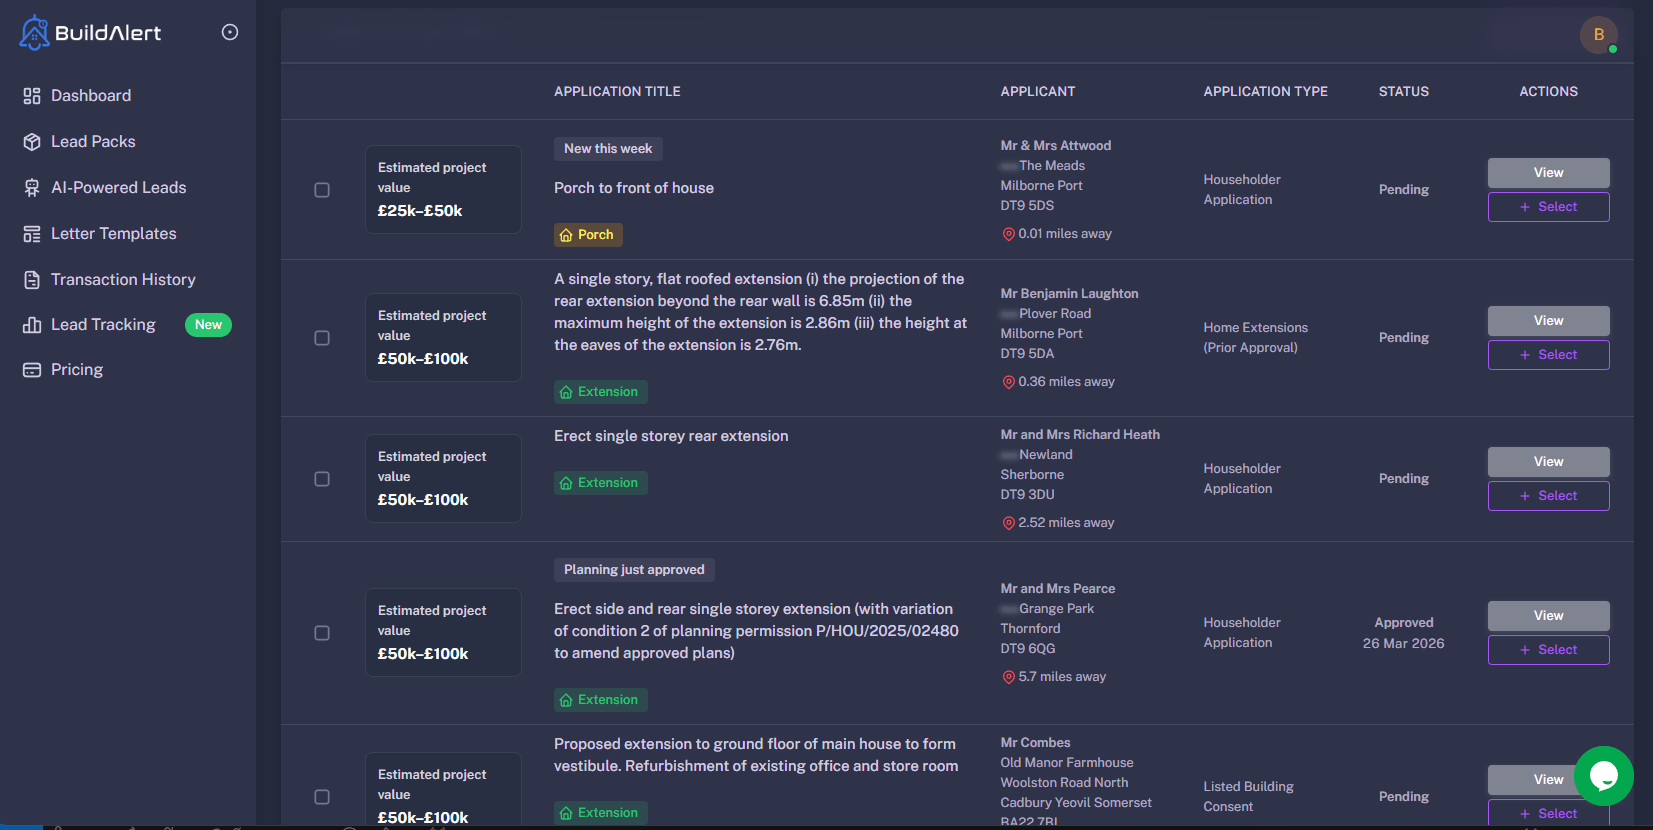Click the Transaction History document icon
The image size is (1653, 830).
pos(32,280)
